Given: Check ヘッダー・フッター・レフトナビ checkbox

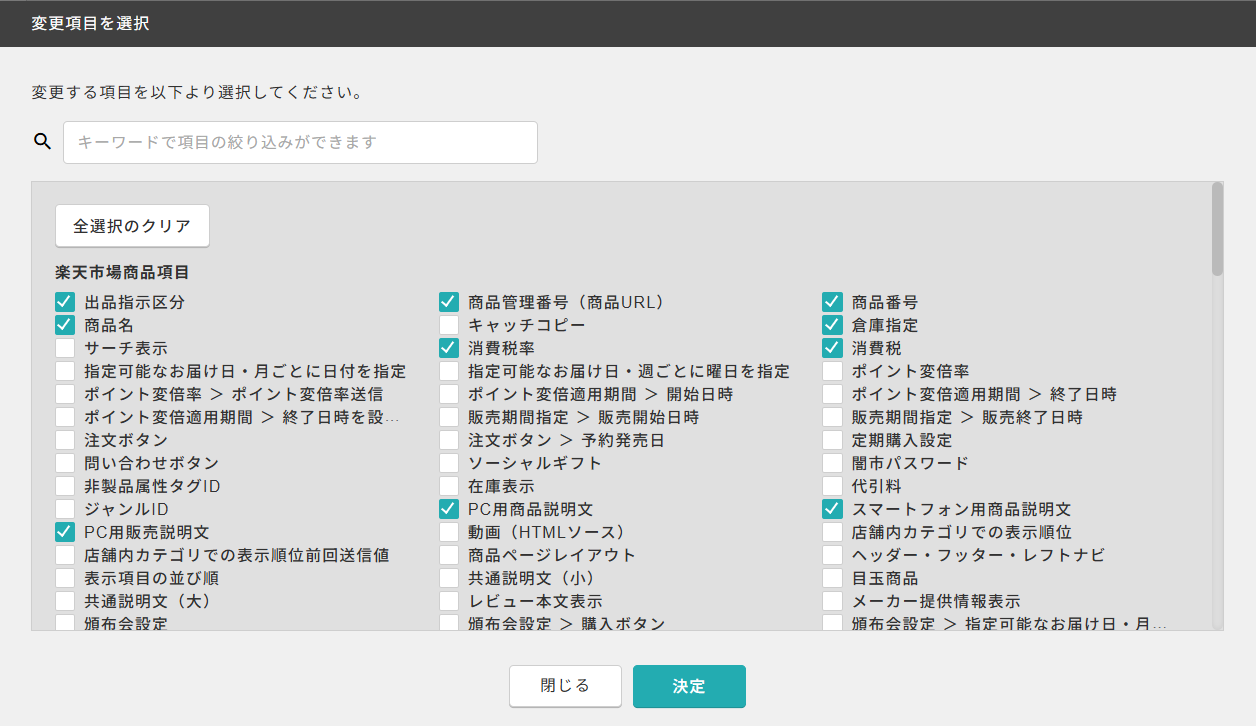Looking at the screenshot, I should point(833,555).
